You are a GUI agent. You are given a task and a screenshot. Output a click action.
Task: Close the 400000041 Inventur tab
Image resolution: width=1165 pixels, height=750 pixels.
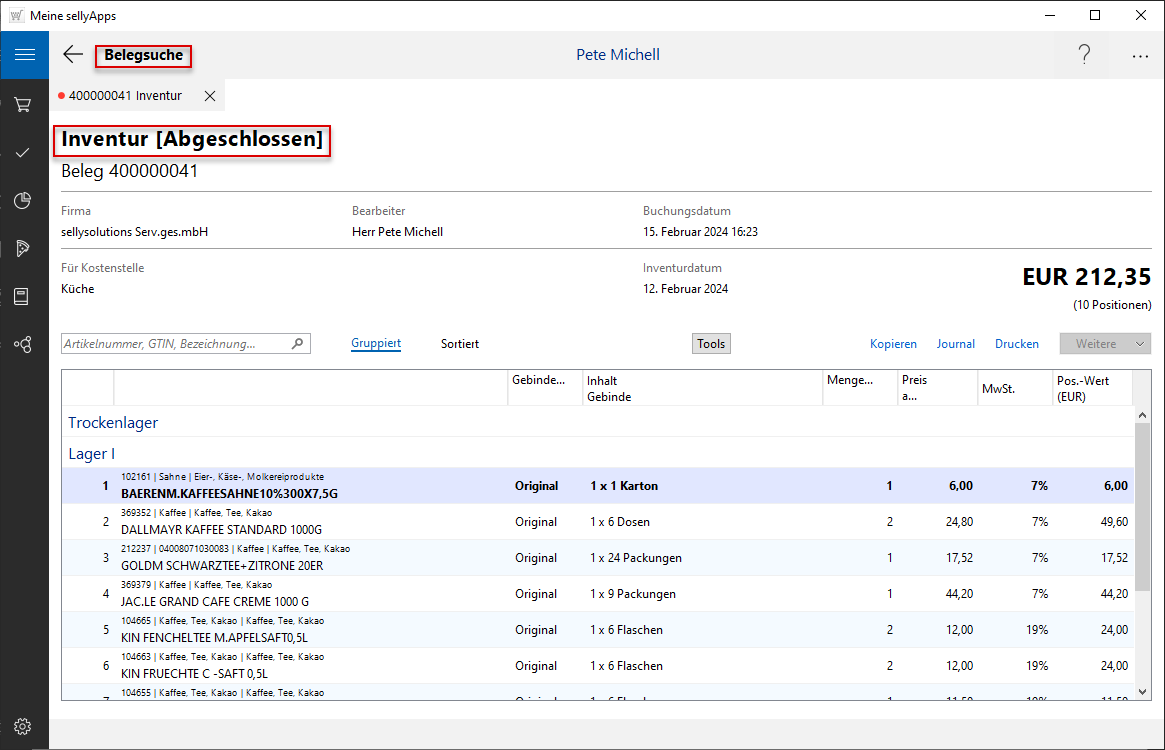(210, 96)
